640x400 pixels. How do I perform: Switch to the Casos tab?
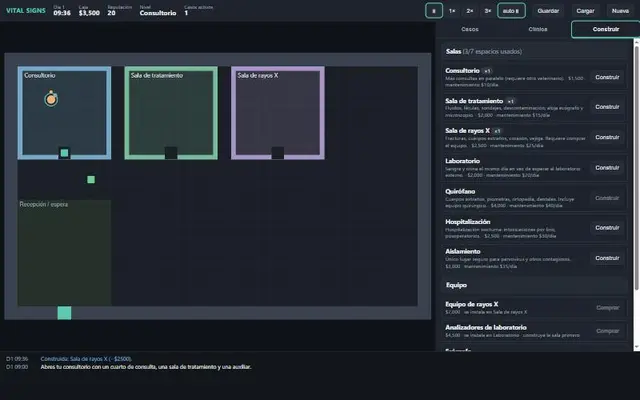[x=469, y=29]
